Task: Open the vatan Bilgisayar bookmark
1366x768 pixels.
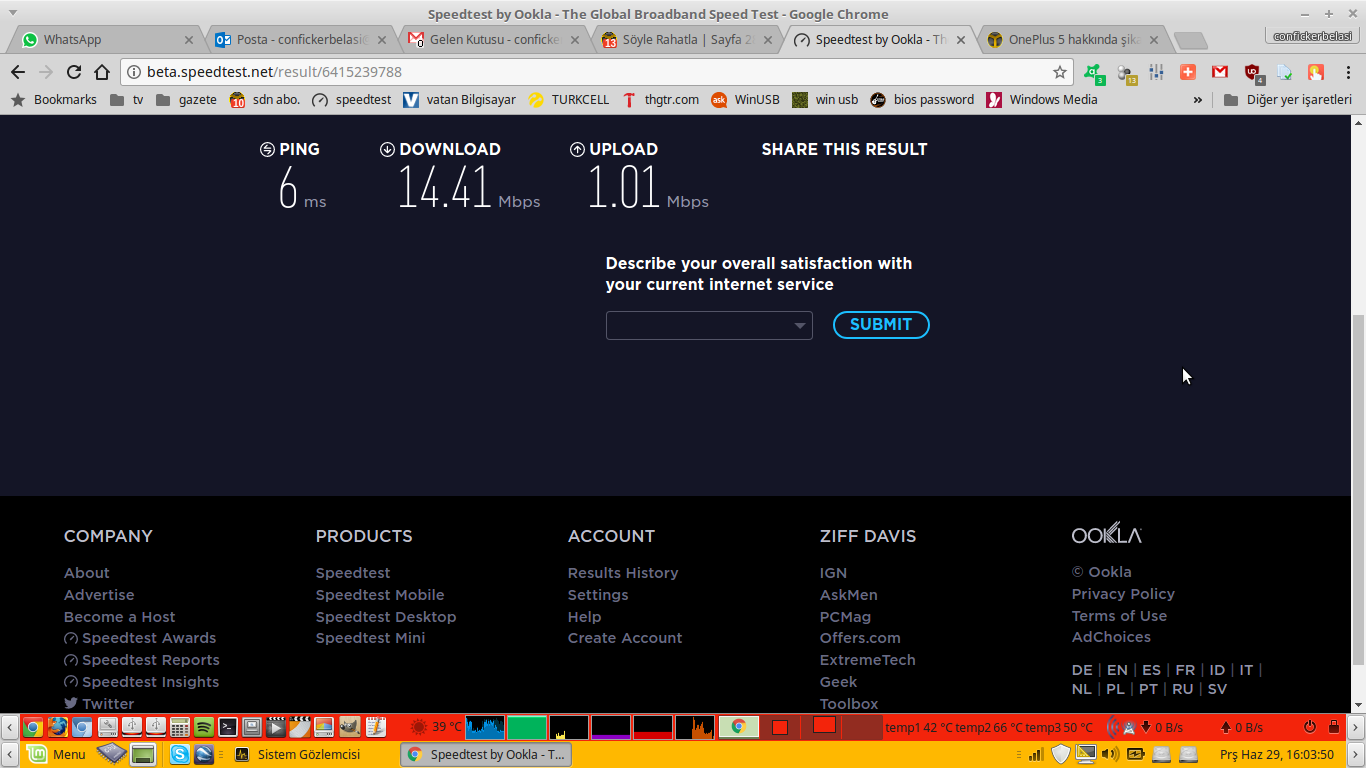Action: (460, 100)
